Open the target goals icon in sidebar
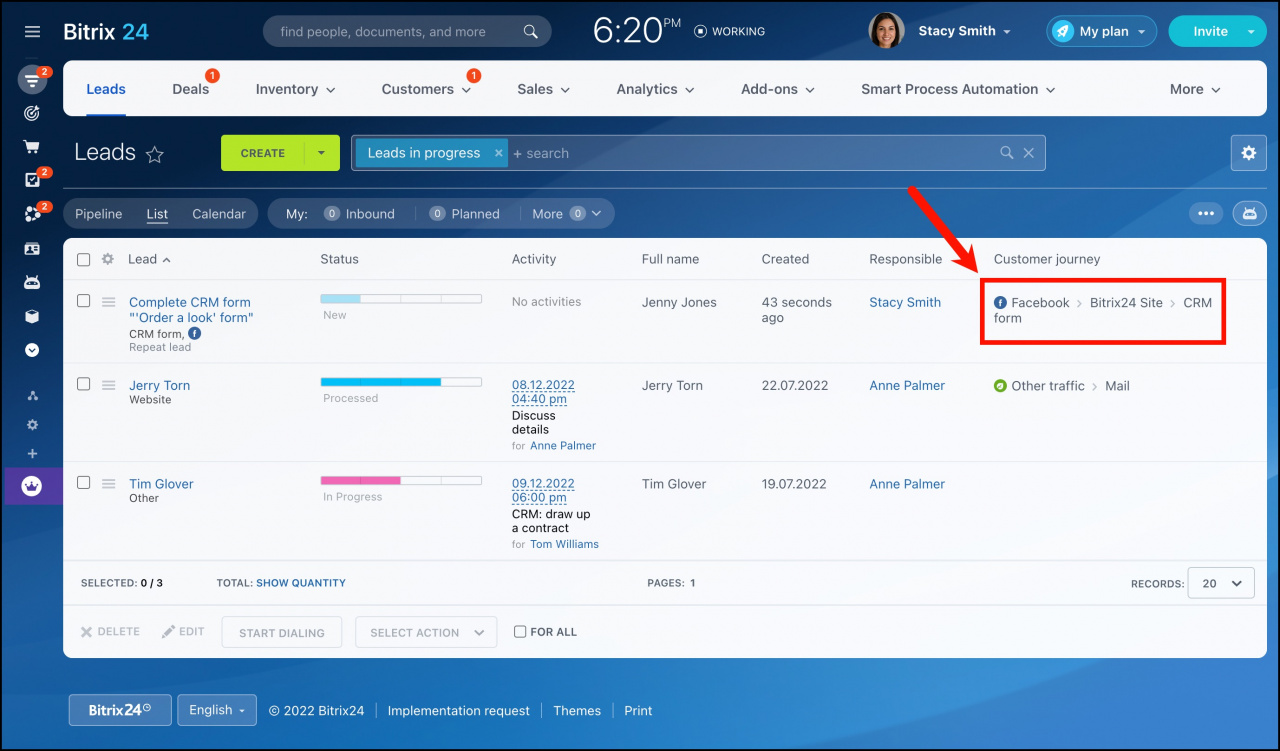 pyautogui.click(x=32, y=113)
